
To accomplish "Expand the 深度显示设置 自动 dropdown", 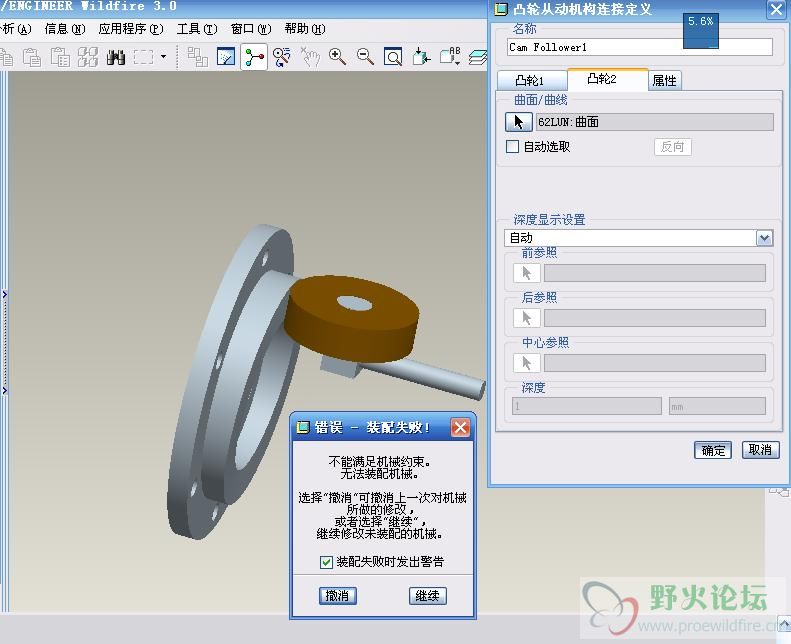I will pyautogui.click(x=764, y=238).
